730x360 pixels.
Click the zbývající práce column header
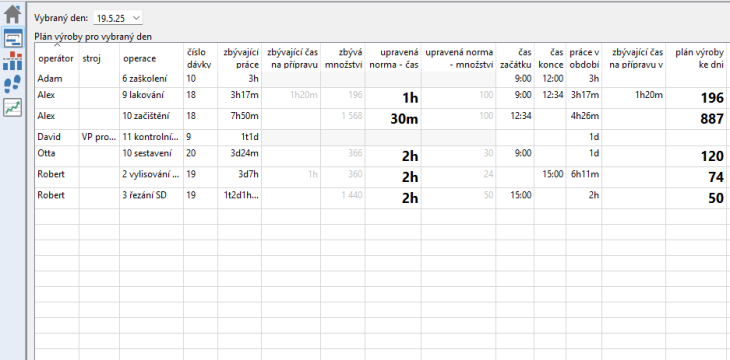[239, 58]
